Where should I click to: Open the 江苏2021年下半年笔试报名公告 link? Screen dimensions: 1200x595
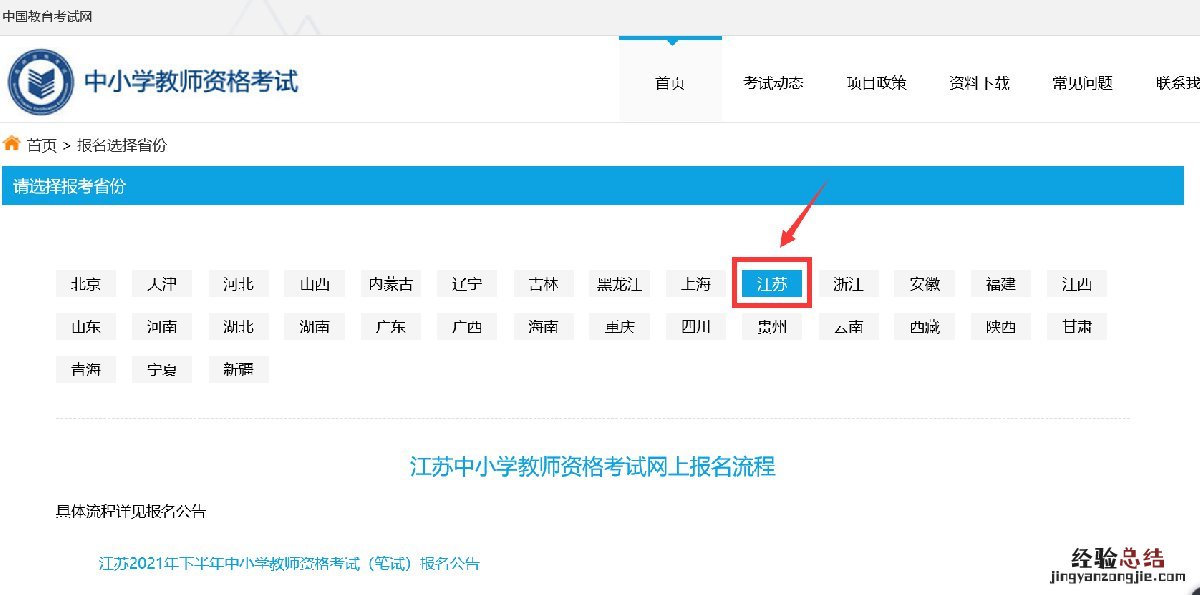(x=289, y=564)
